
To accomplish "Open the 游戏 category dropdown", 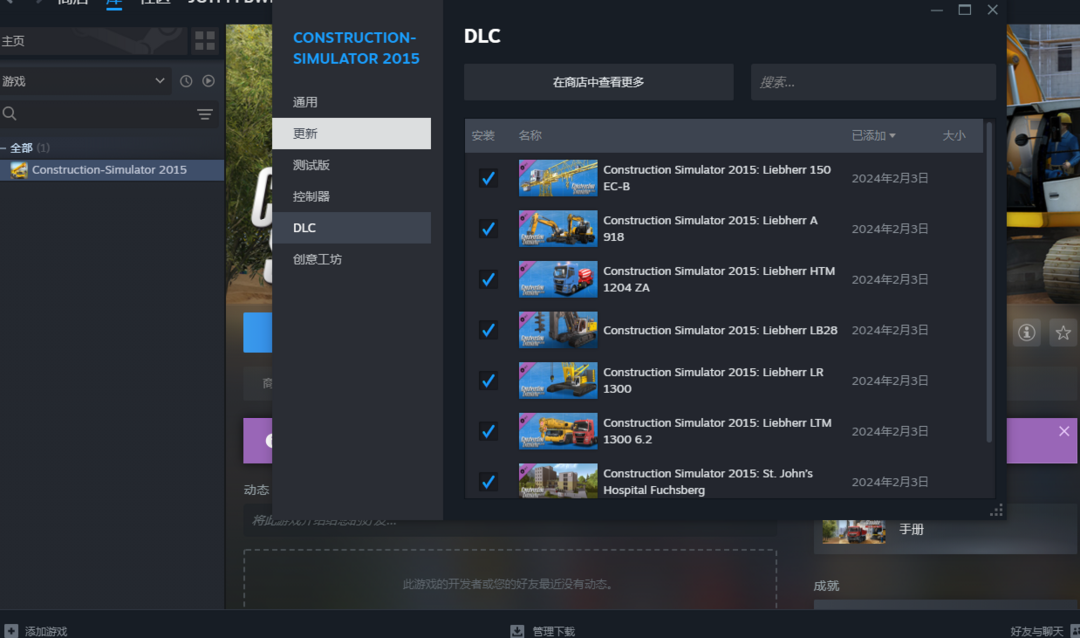I will tap(84, 81).
